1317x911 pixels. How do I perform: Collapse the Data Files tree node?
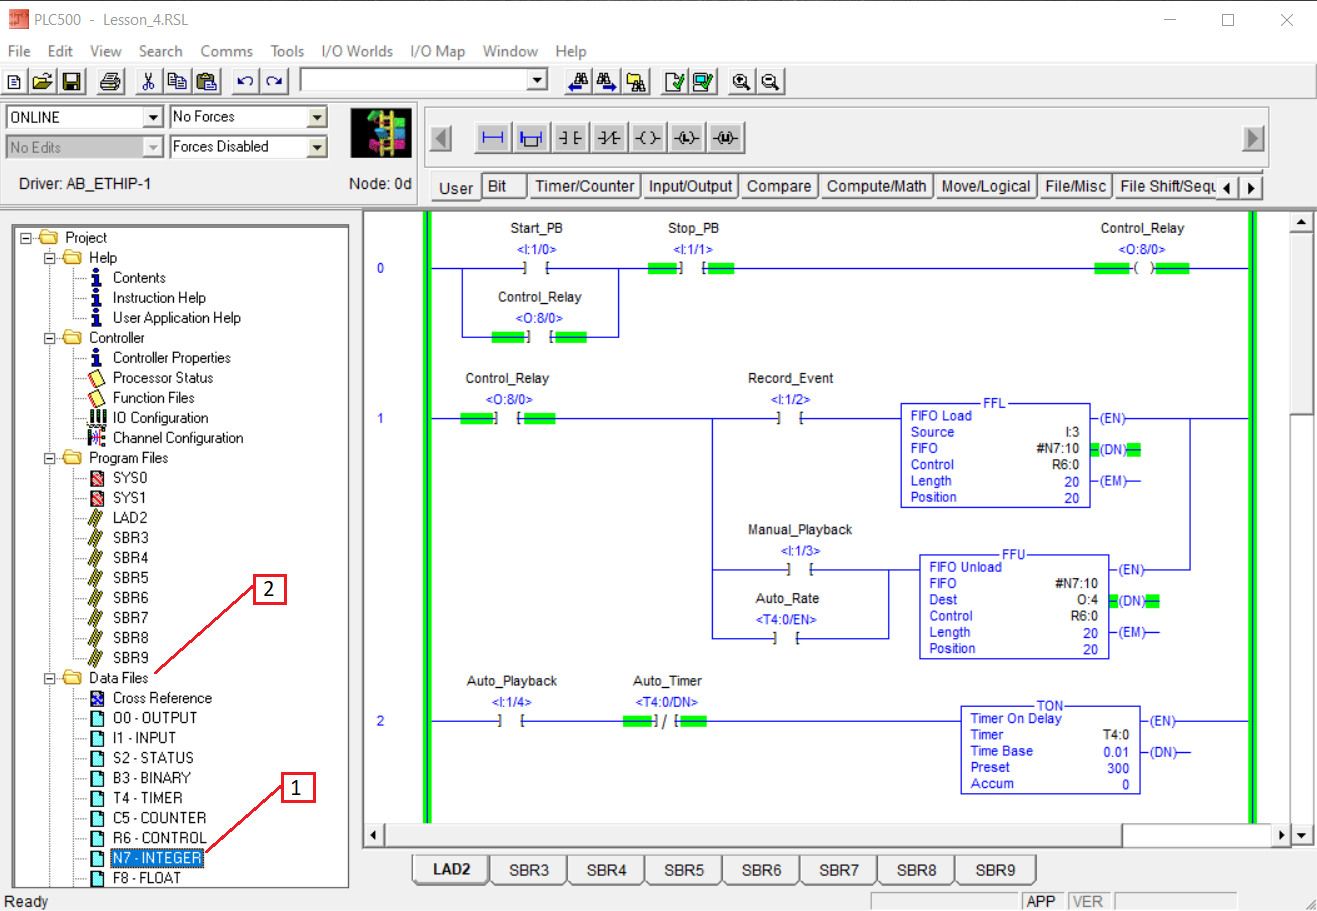(x=50, y=678)
